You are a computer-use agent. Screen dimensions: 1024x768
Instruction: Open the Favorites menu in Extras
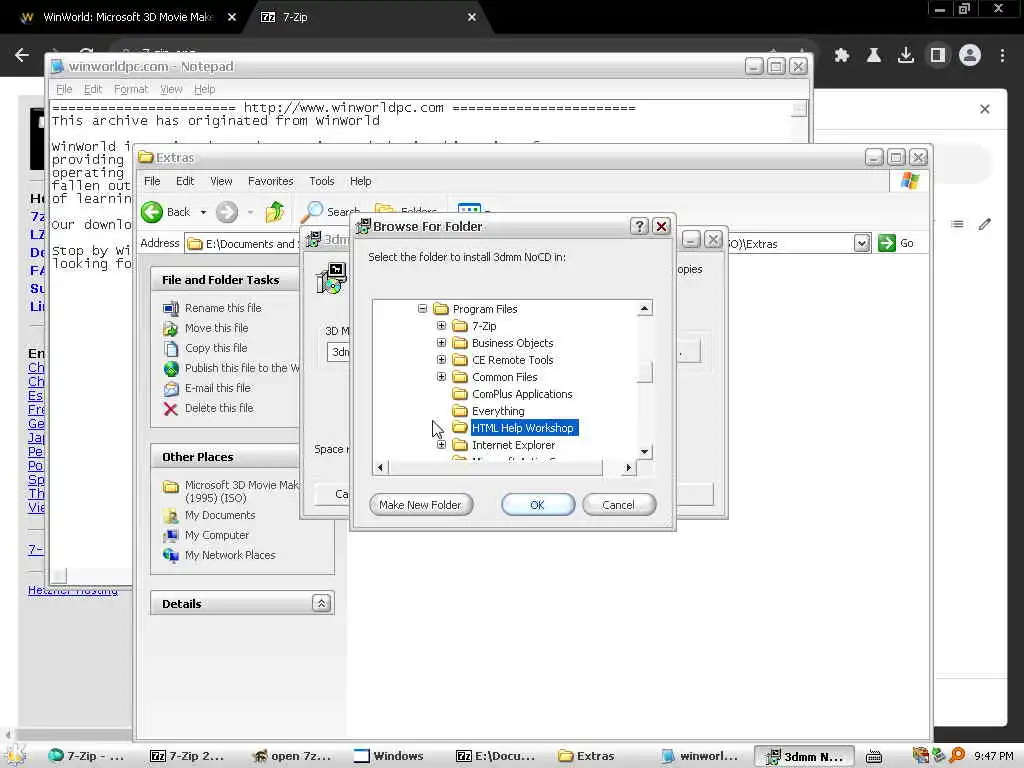click(270, 181)
